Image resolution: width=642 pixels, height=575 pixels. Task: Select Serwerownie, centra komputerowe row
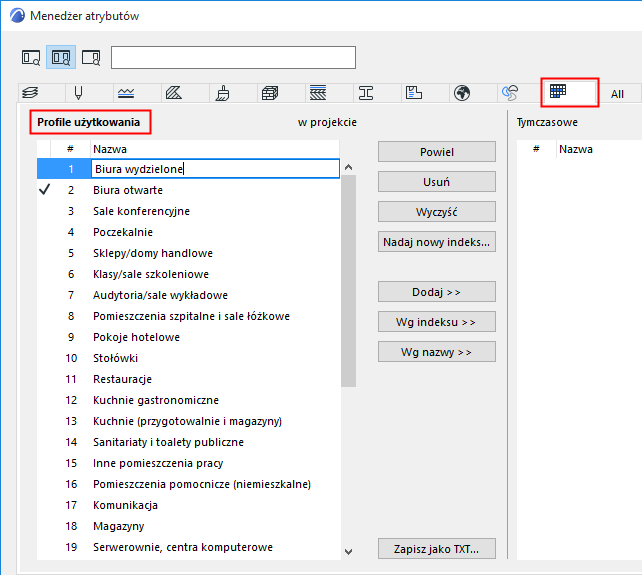(188, 547)
